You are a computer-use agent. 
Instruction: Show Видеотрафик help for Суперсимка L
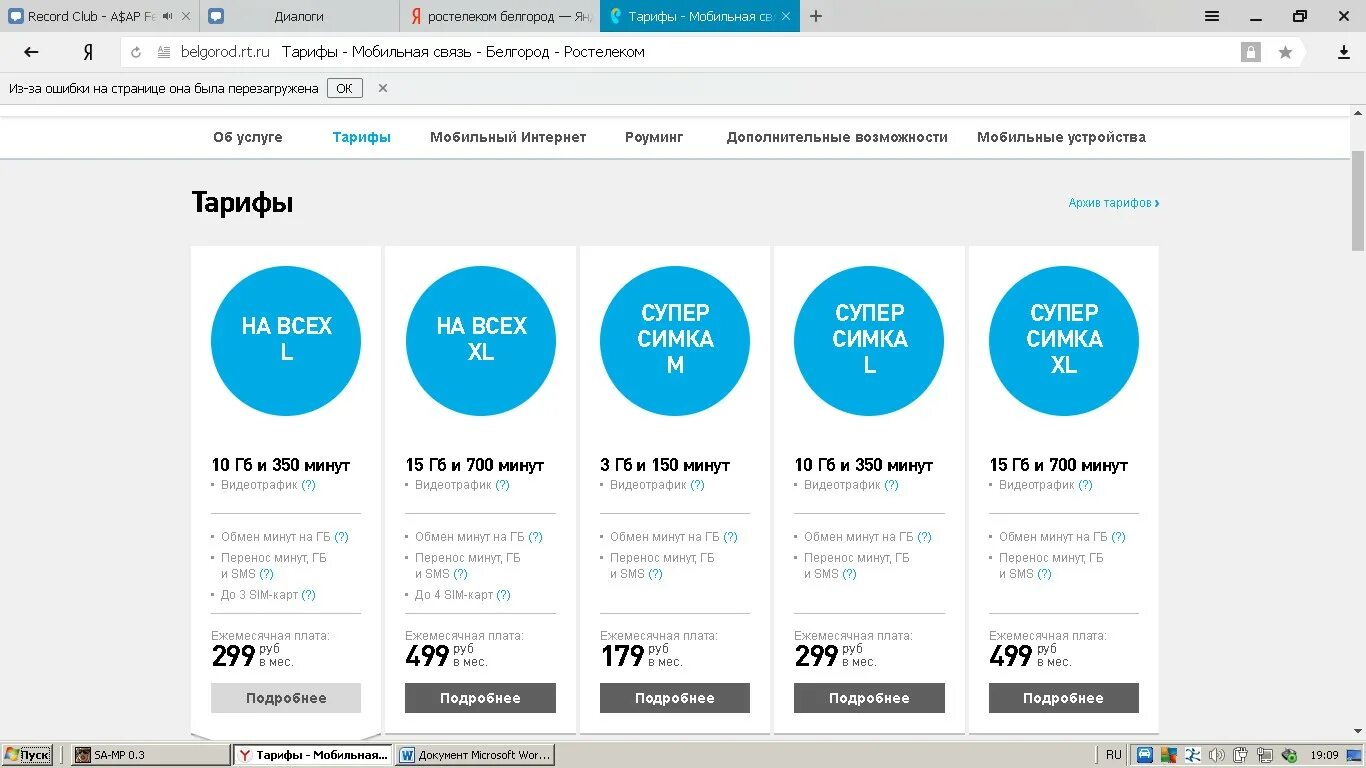[891, 485]
